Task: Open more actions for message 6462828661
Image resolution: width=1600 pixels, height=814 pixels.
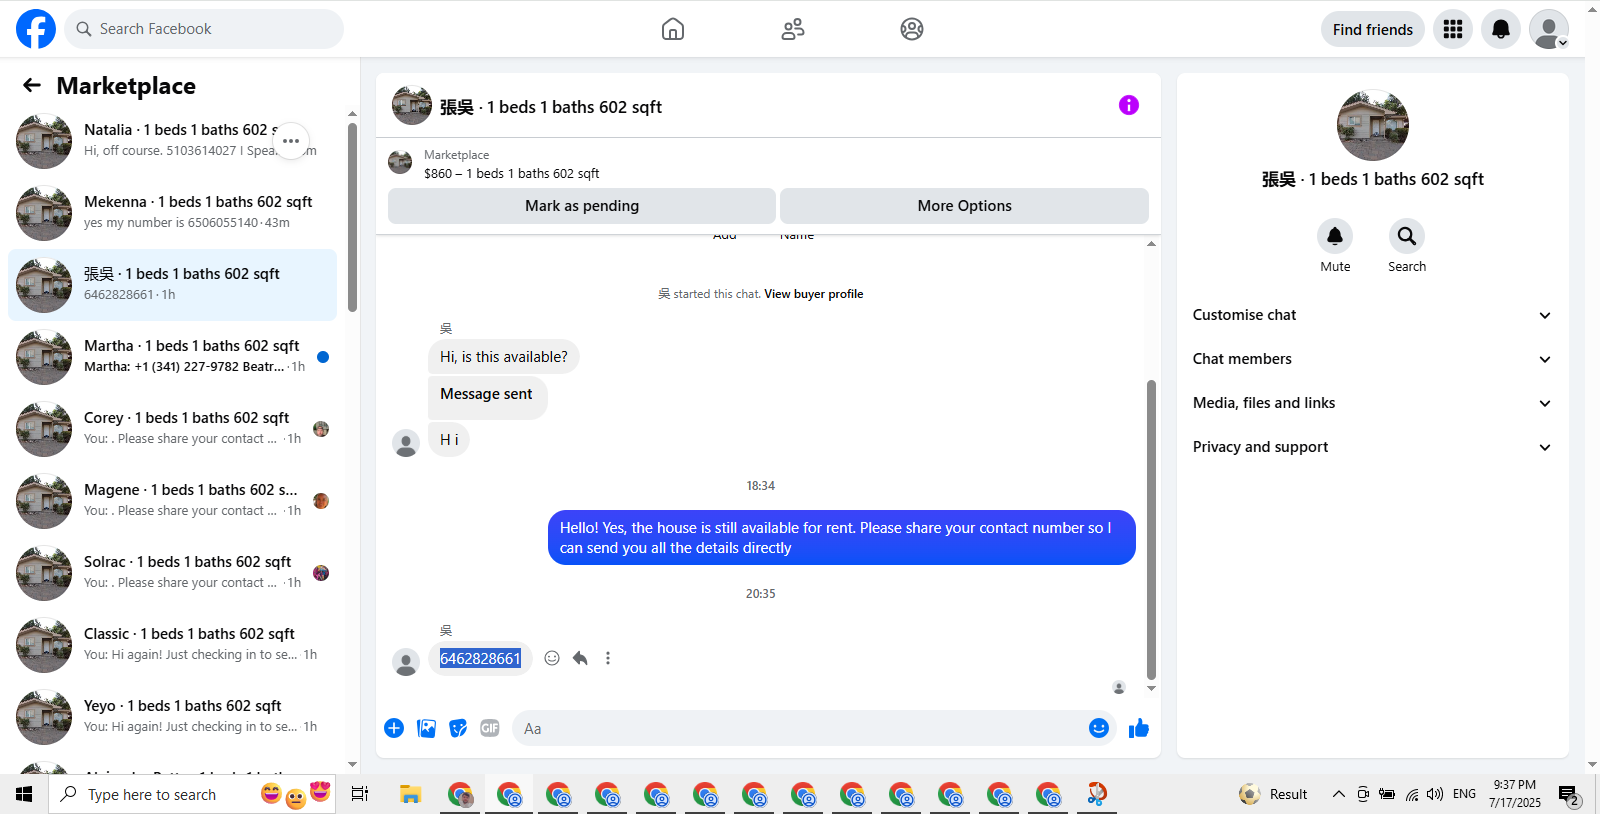Action: 608,658
